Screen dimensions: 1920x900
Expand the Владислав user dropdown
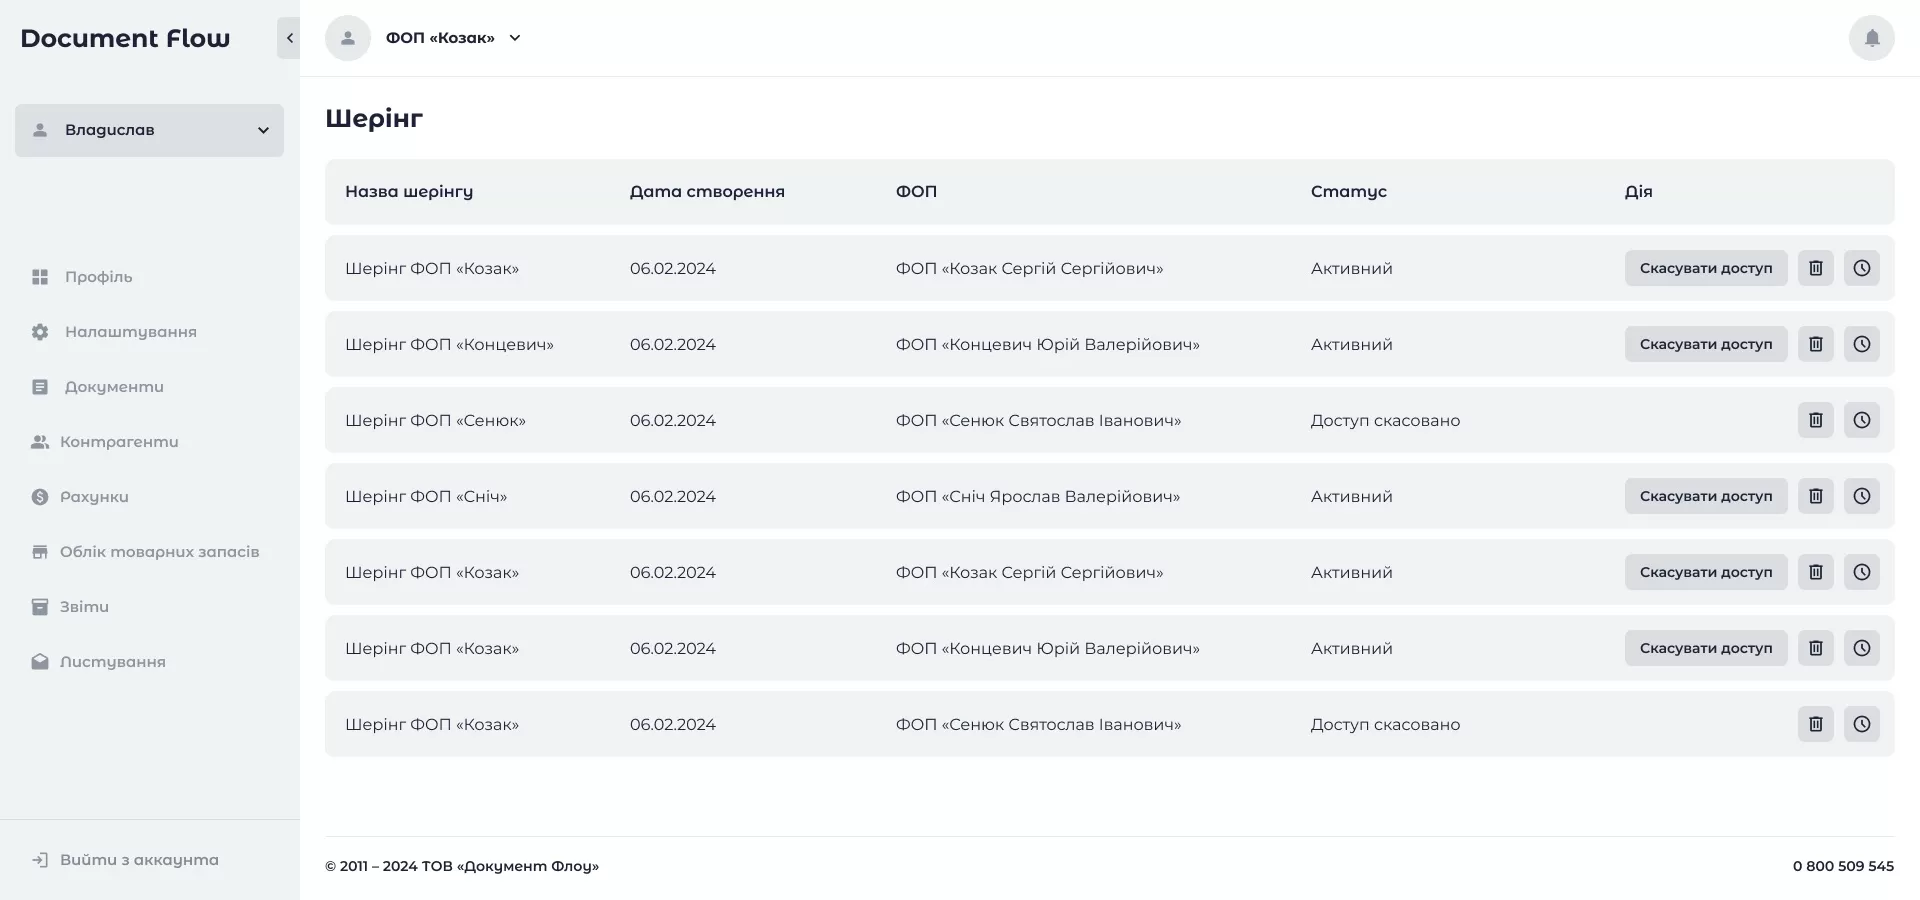tap(149, 130)
